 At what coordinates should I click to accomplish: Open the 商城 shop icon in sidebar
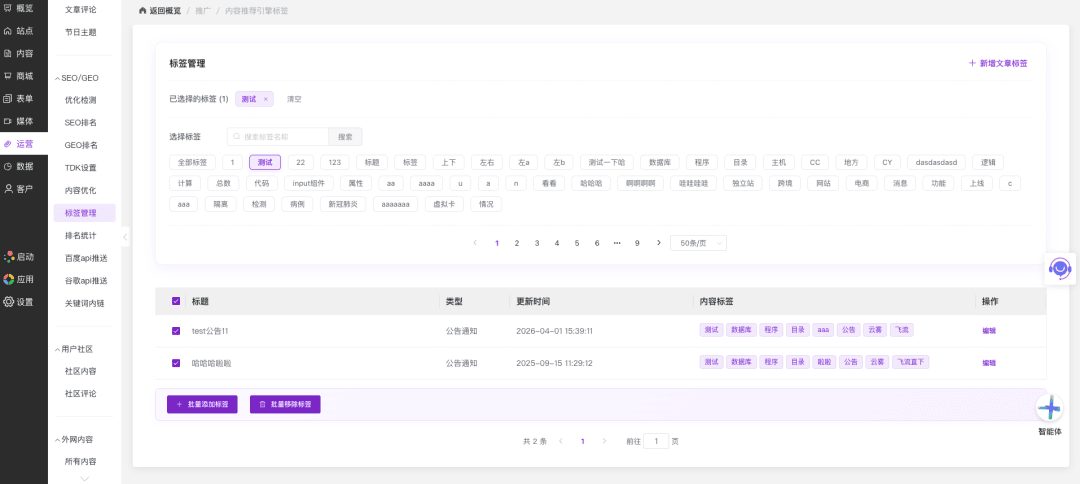pos(8,76)
